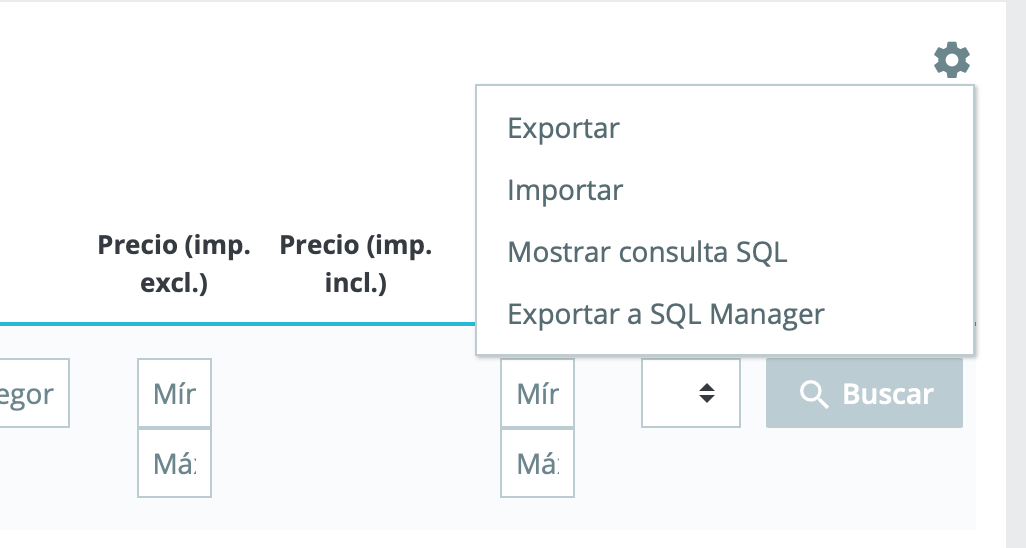Sort by Precio (imp. incl.) header
Screen dimensions: 1026x548
[x=356, y=264]
